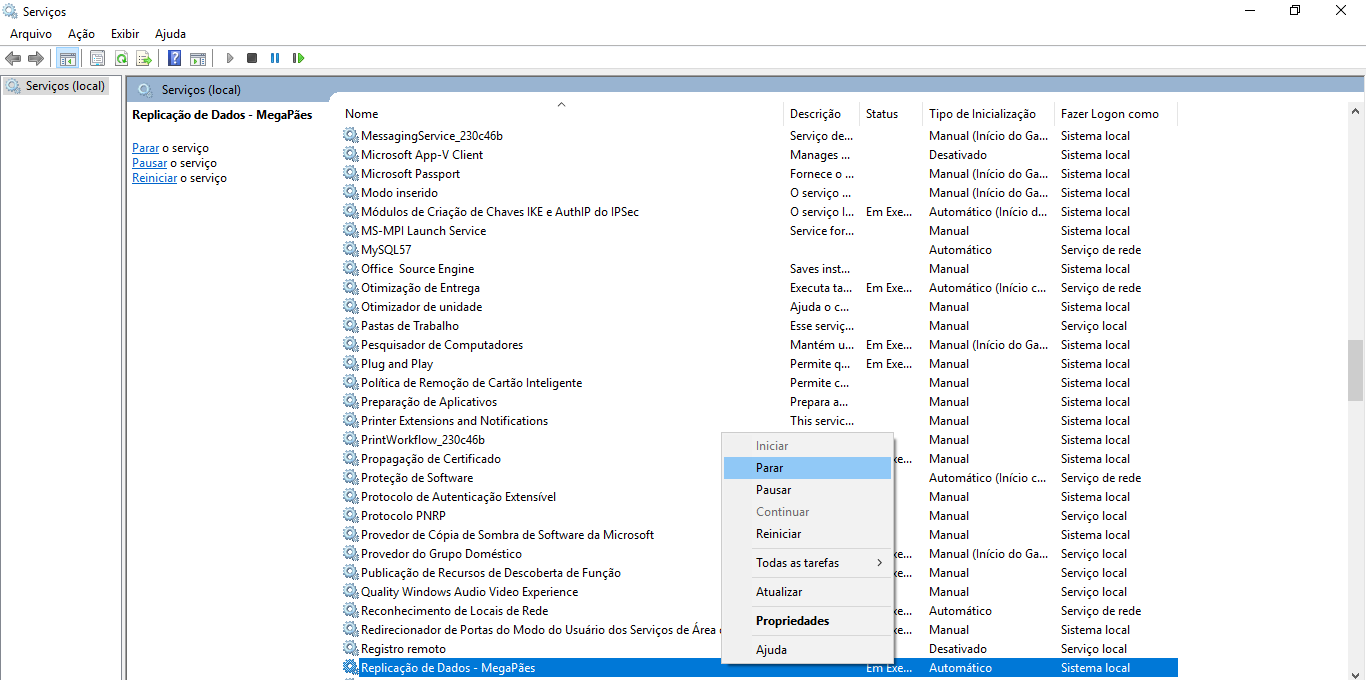The height and width of the screenshot is (680, 1366).
Task: Open the Arquivo menu
Action: 31,34
